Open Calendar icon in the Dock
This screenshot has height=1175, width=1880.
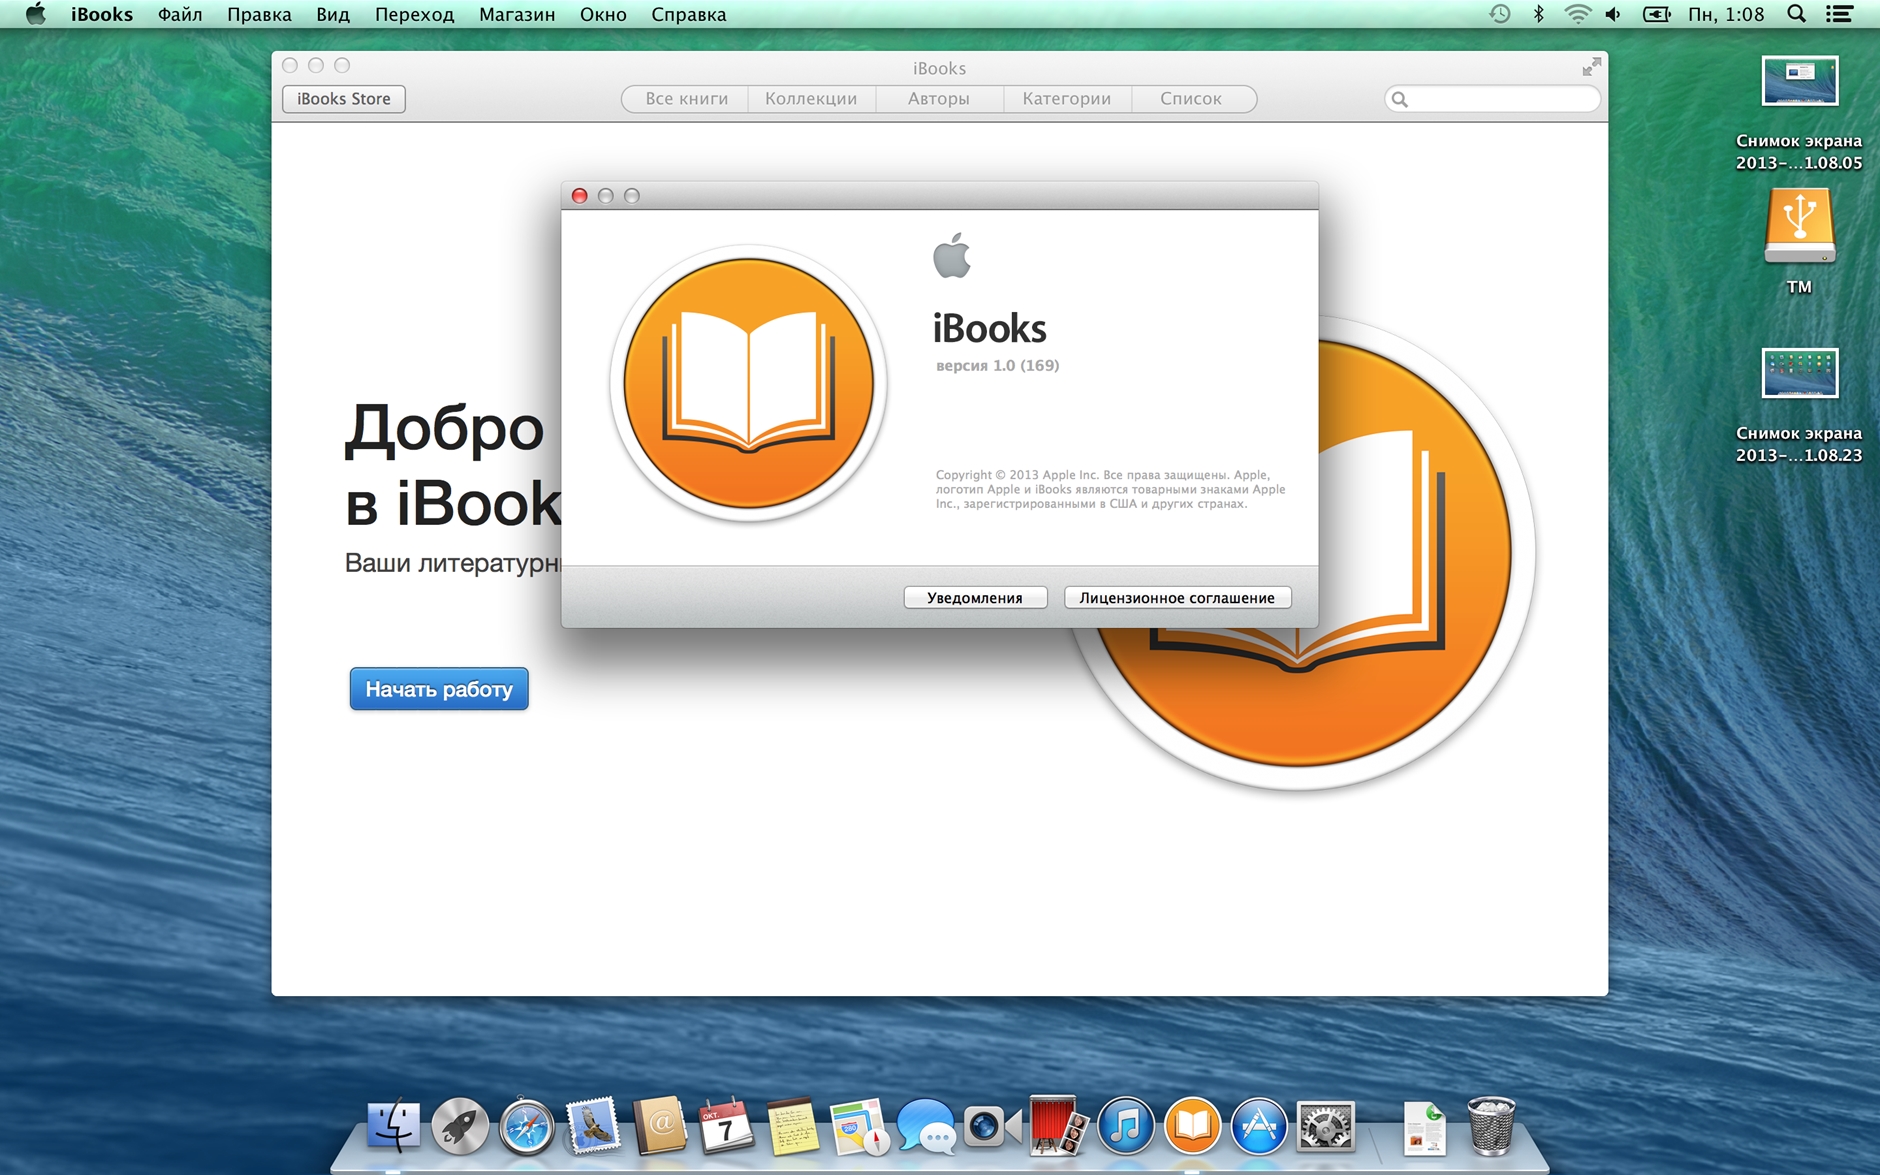coord(726,1127)
